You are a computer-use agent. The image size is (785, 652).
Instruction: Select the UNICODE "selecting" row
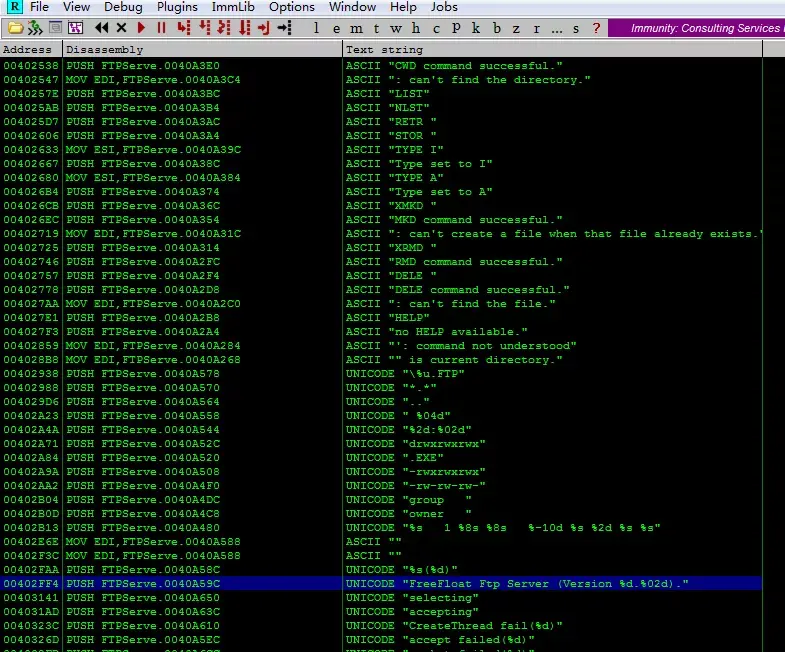[381, 597]
